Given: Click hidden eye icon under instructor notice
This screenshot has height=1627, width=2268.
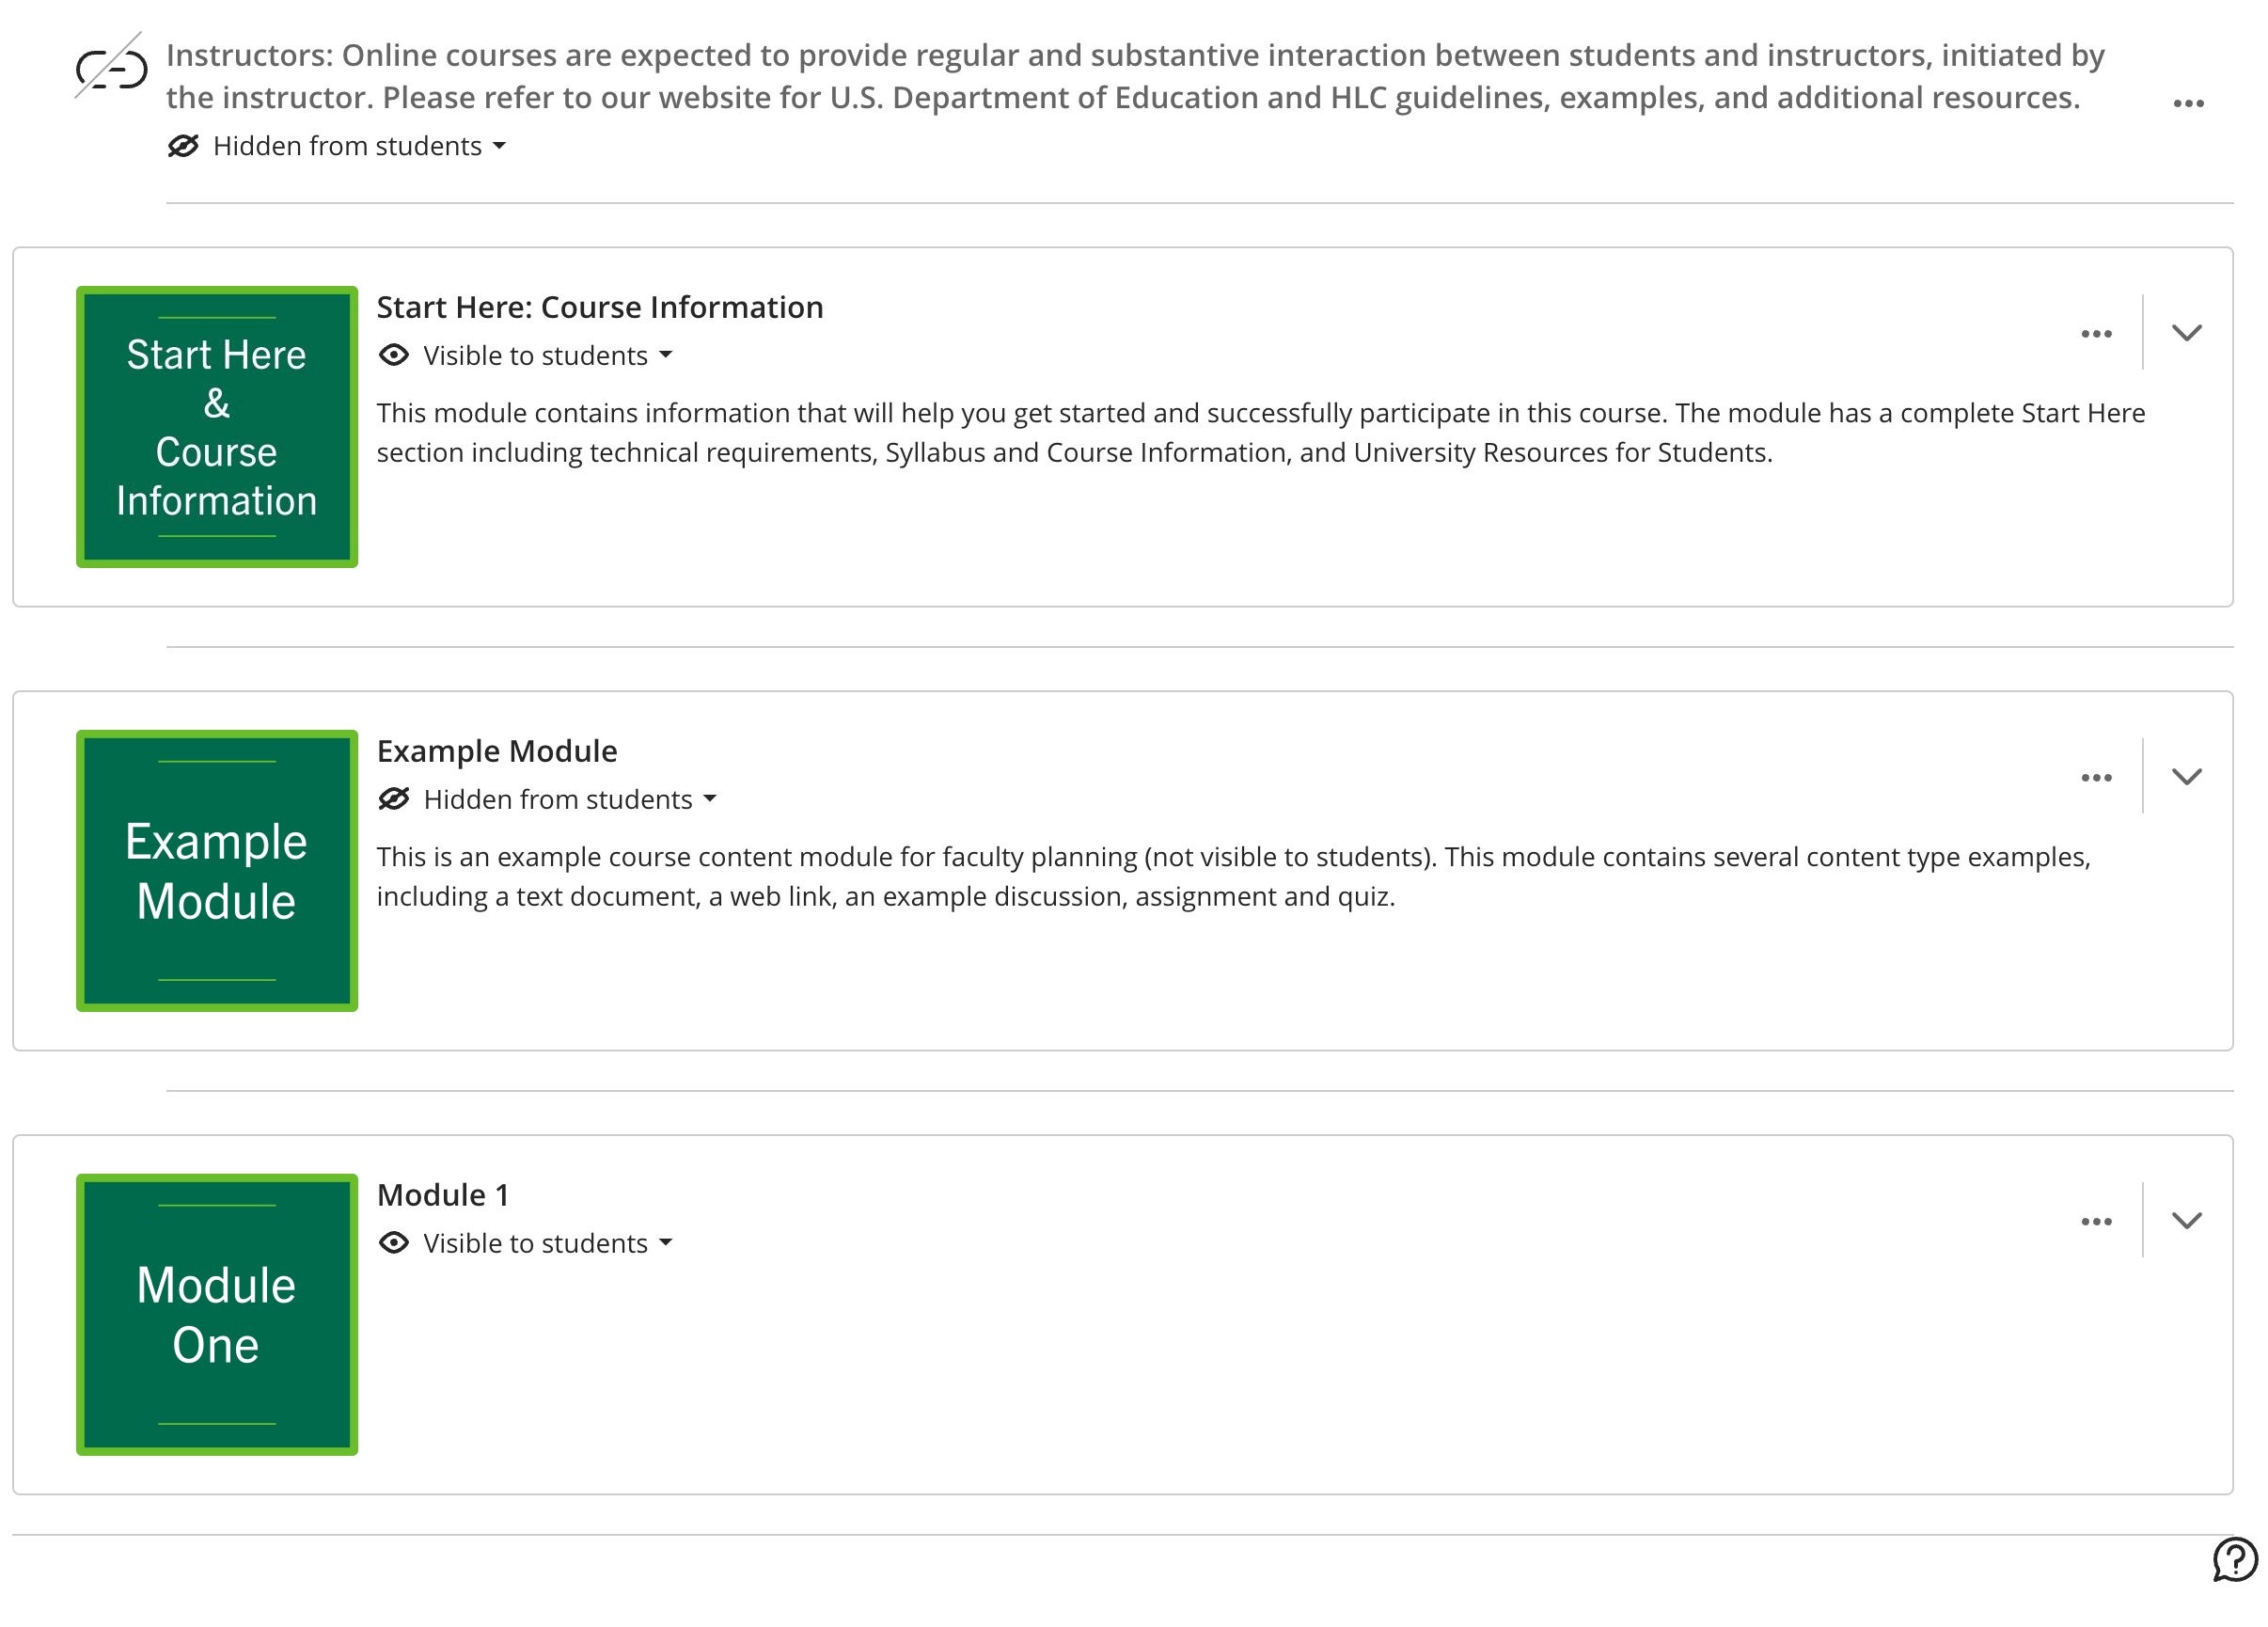Looking at the screenshot, I should (183, 146).
